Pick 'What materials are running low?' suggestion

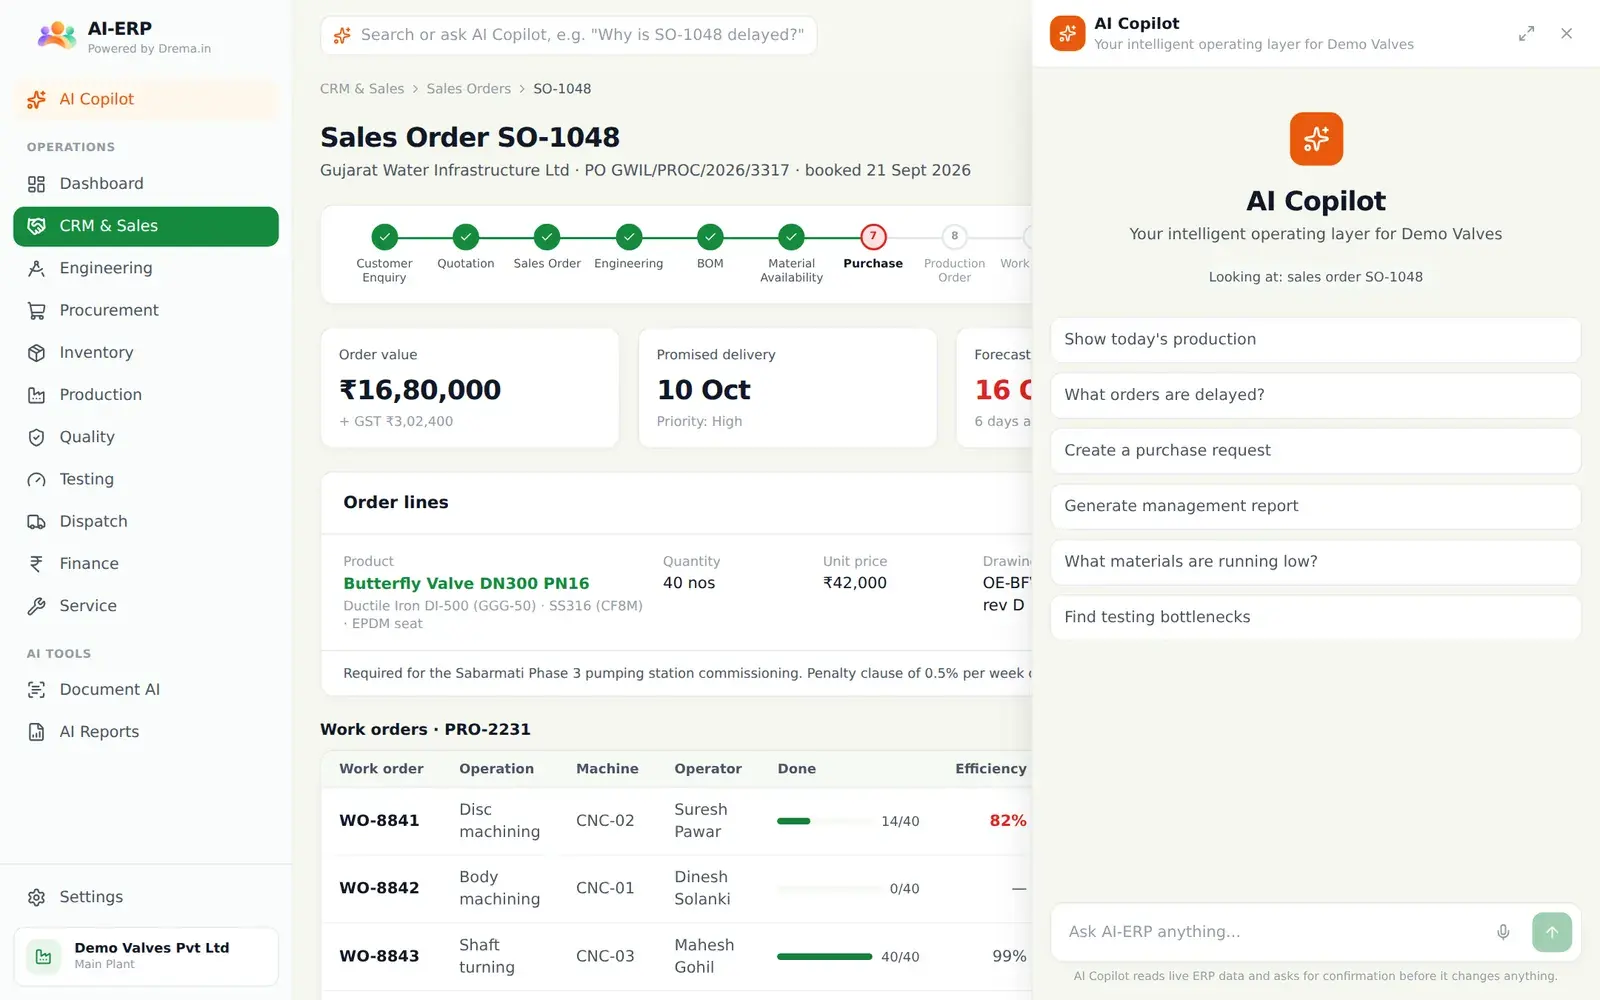1315,562
